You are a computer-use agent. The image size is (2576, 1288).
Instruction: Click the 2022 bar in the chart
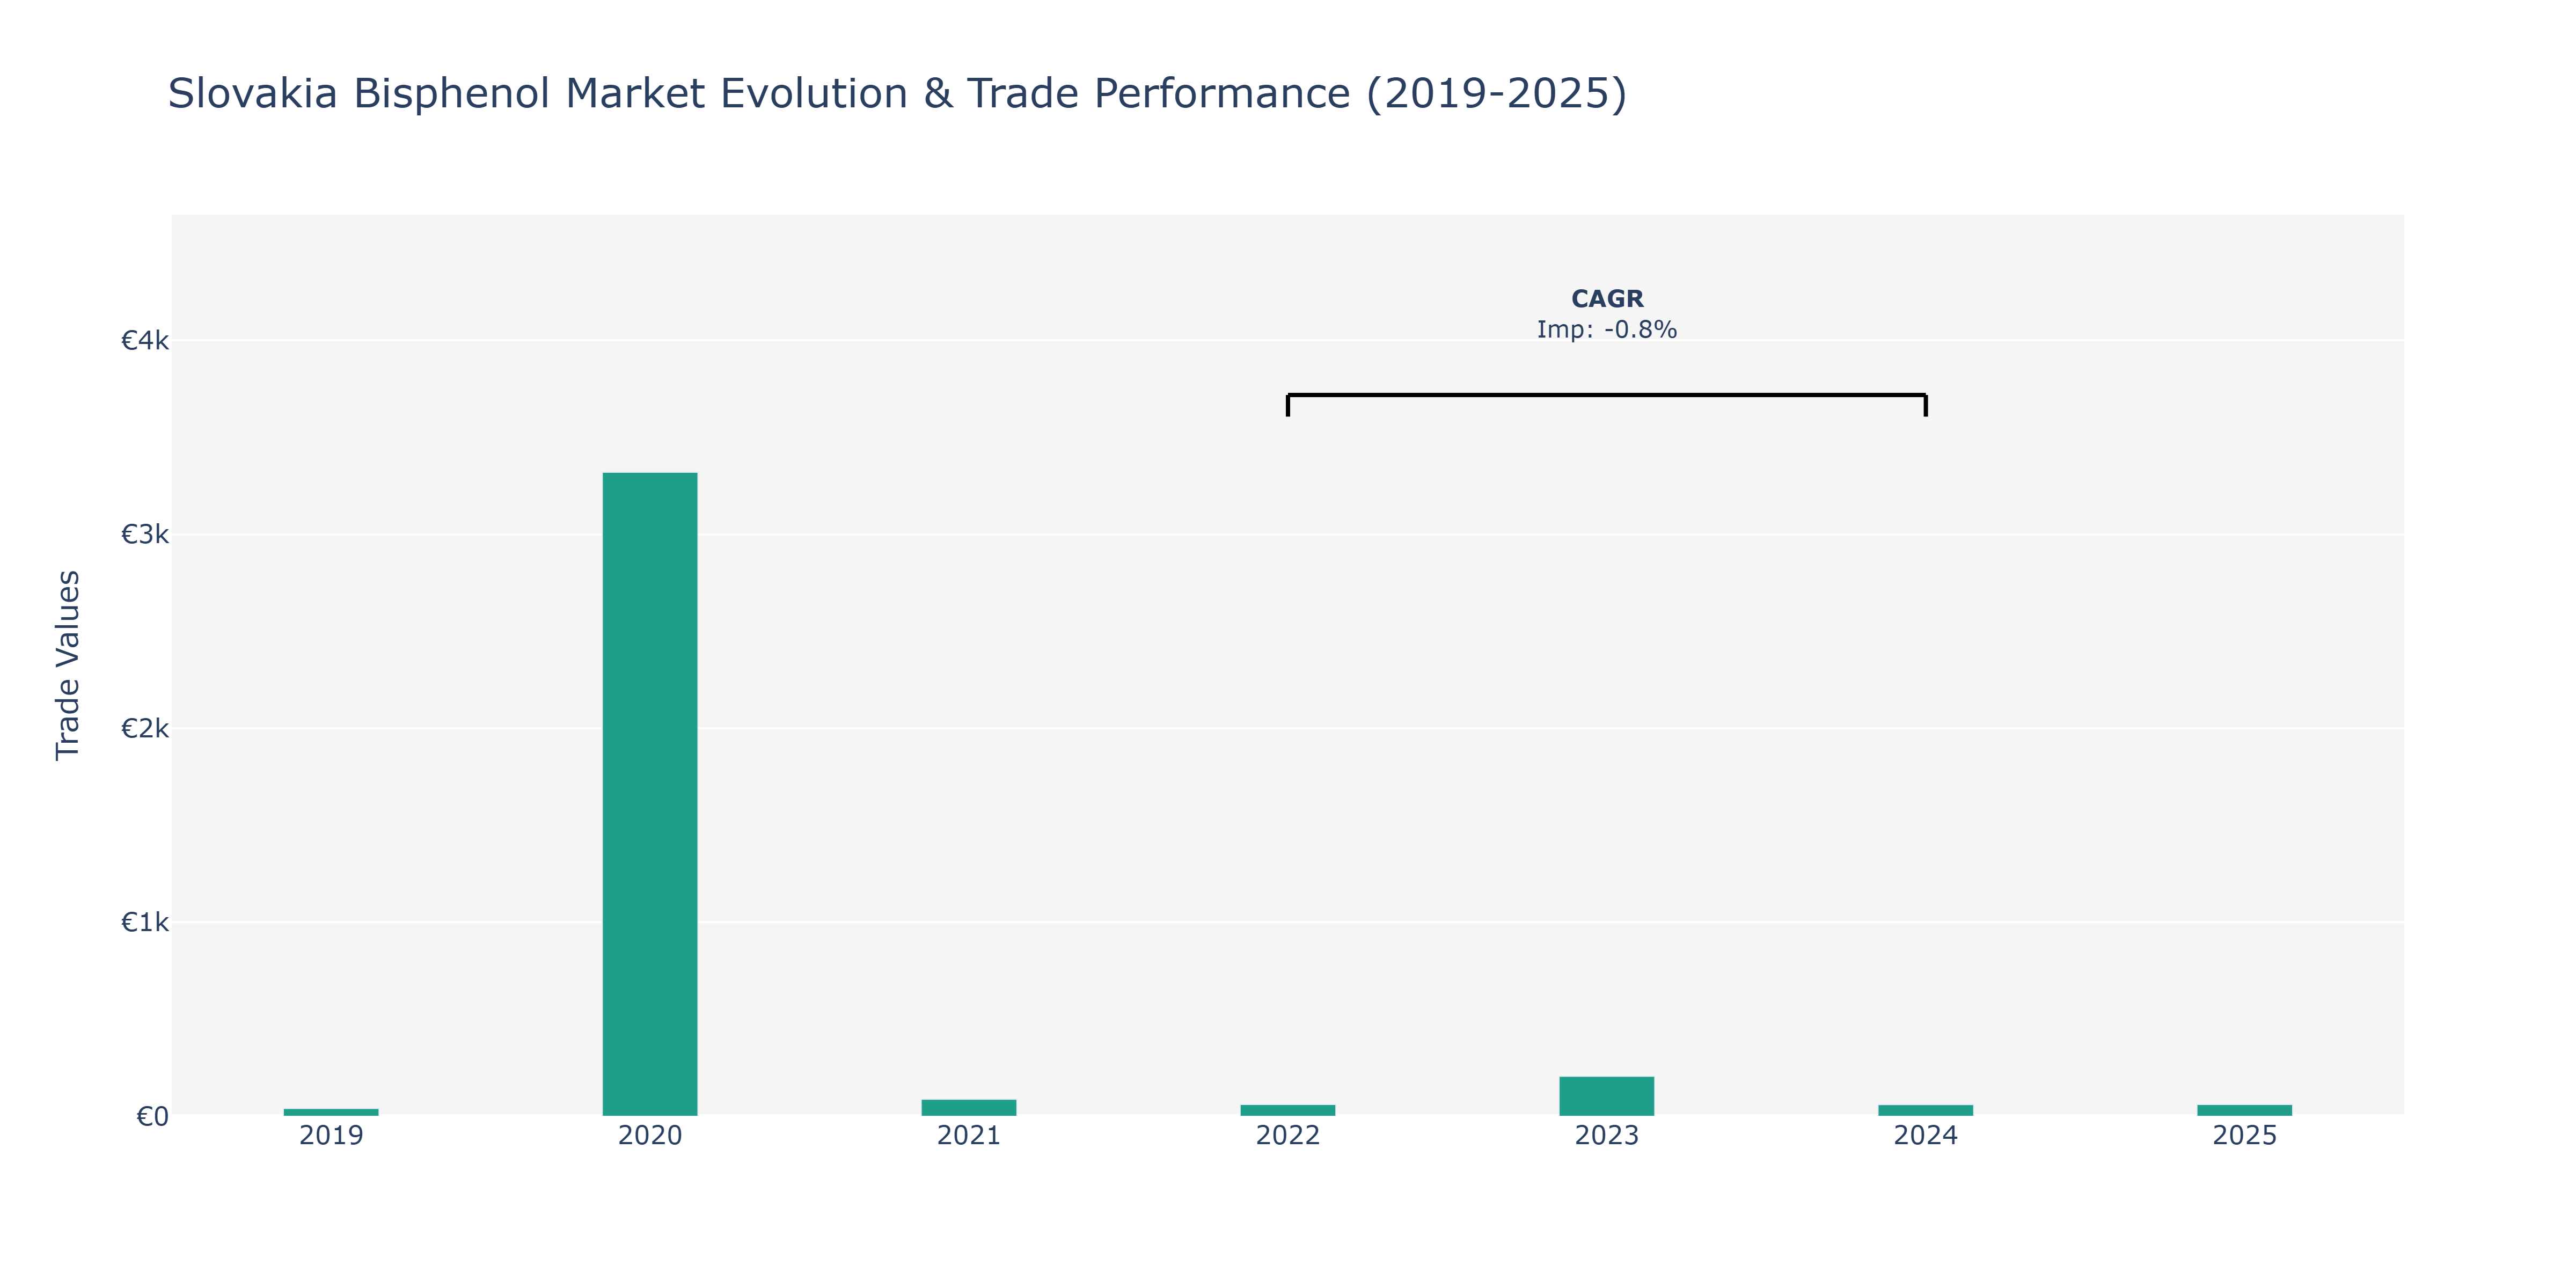[x=1288, y=1110]
